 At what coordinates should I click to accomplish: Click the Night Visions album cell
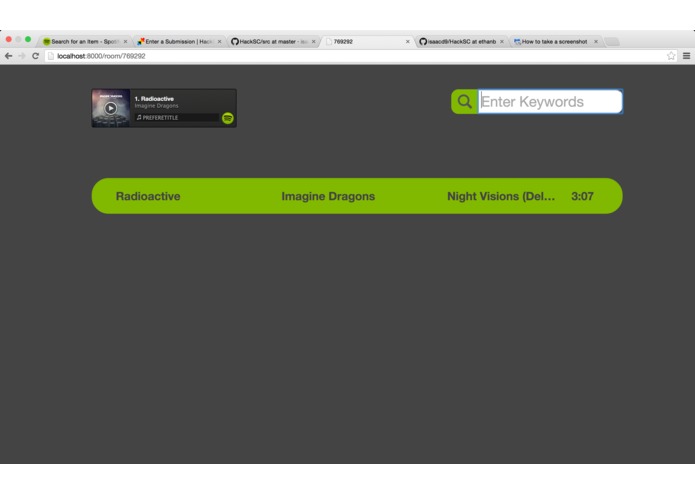point(501,196)
